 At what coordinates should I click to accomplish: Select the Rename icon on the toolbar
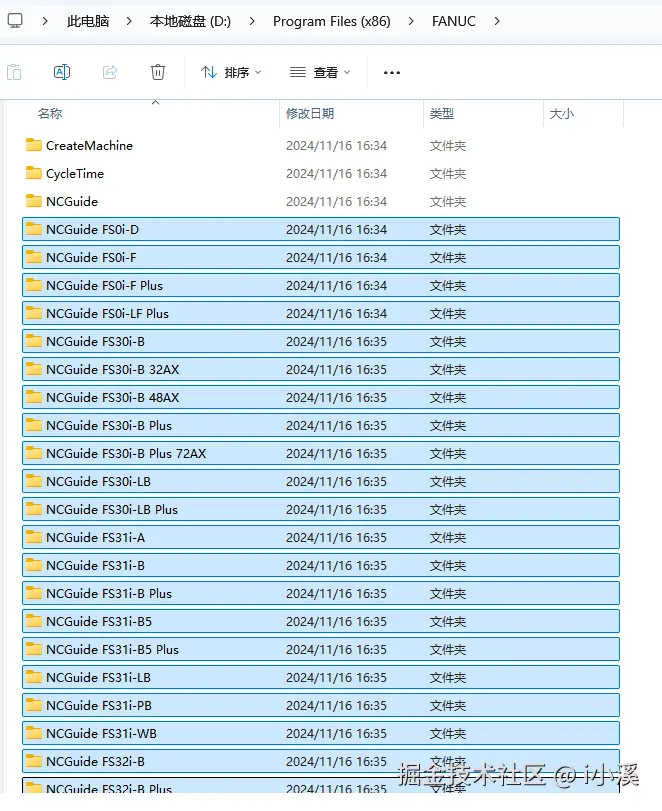61,72
